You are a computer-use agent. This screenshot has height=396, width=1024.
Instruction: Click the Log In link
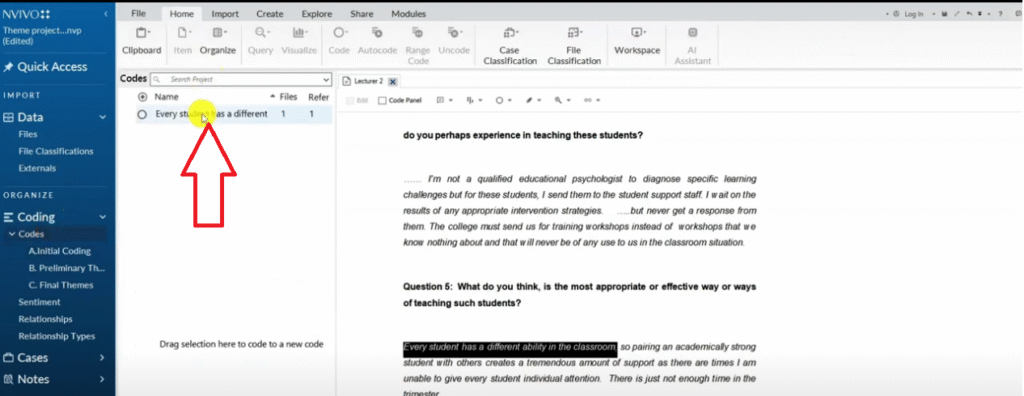point(914,14)
